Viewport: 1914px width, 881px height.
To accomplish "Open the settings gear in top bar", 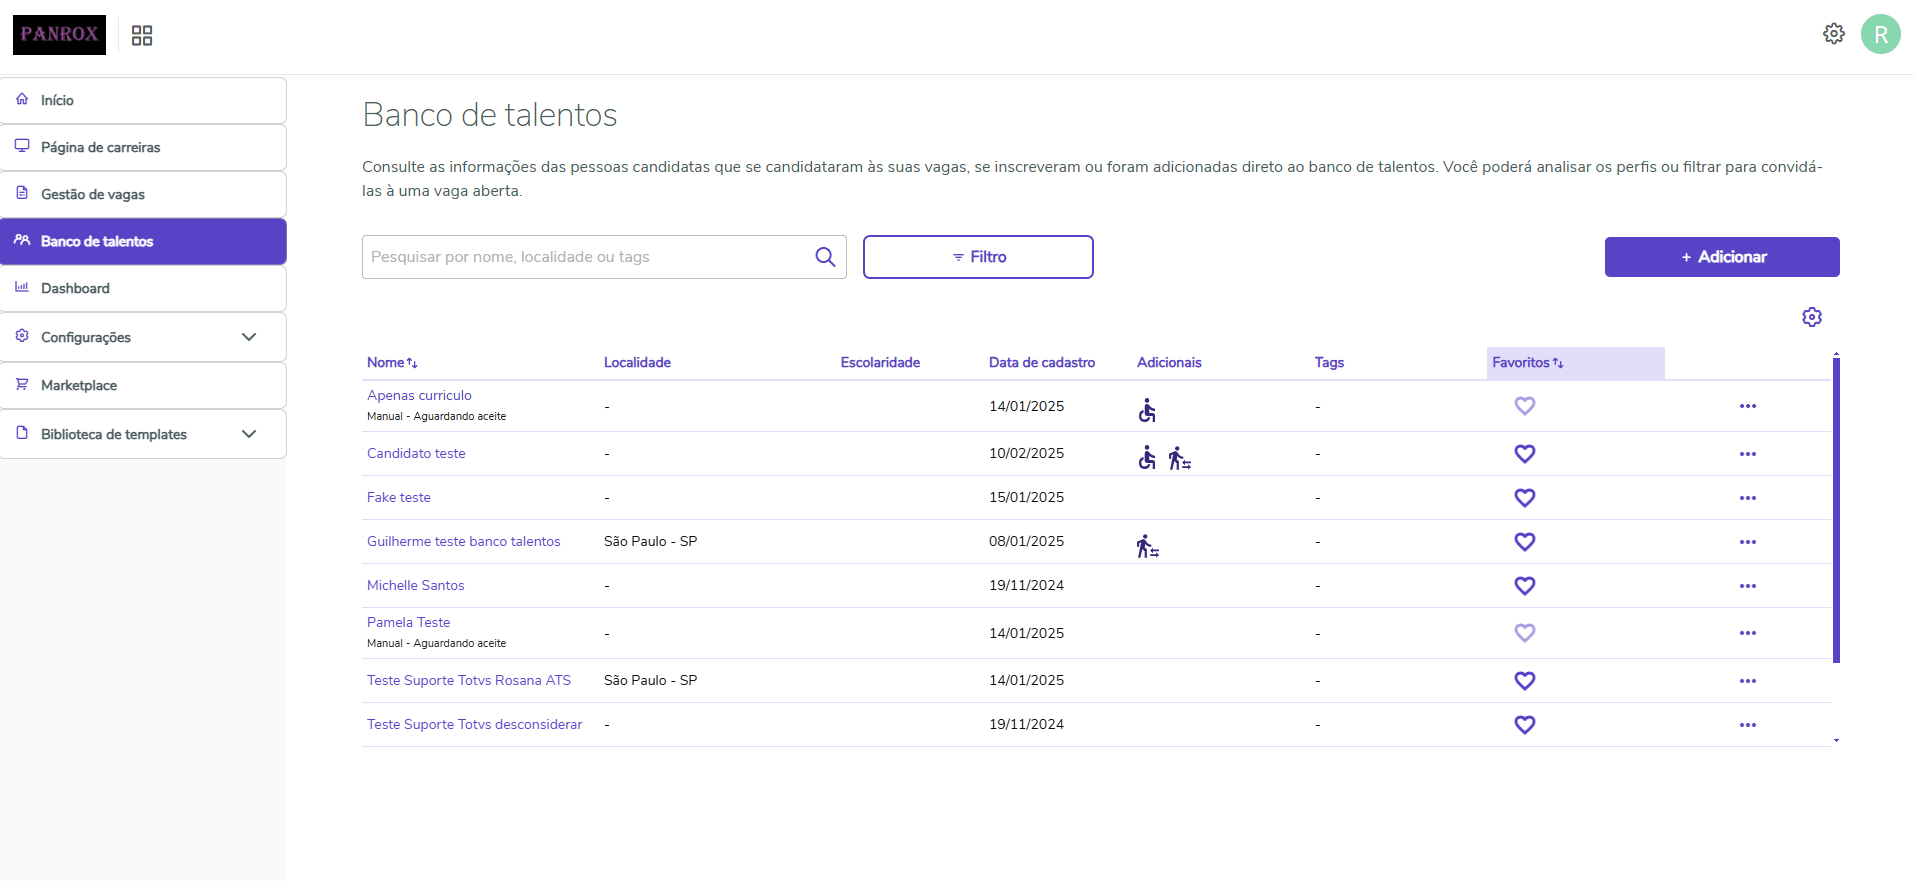I will 1834,34.
